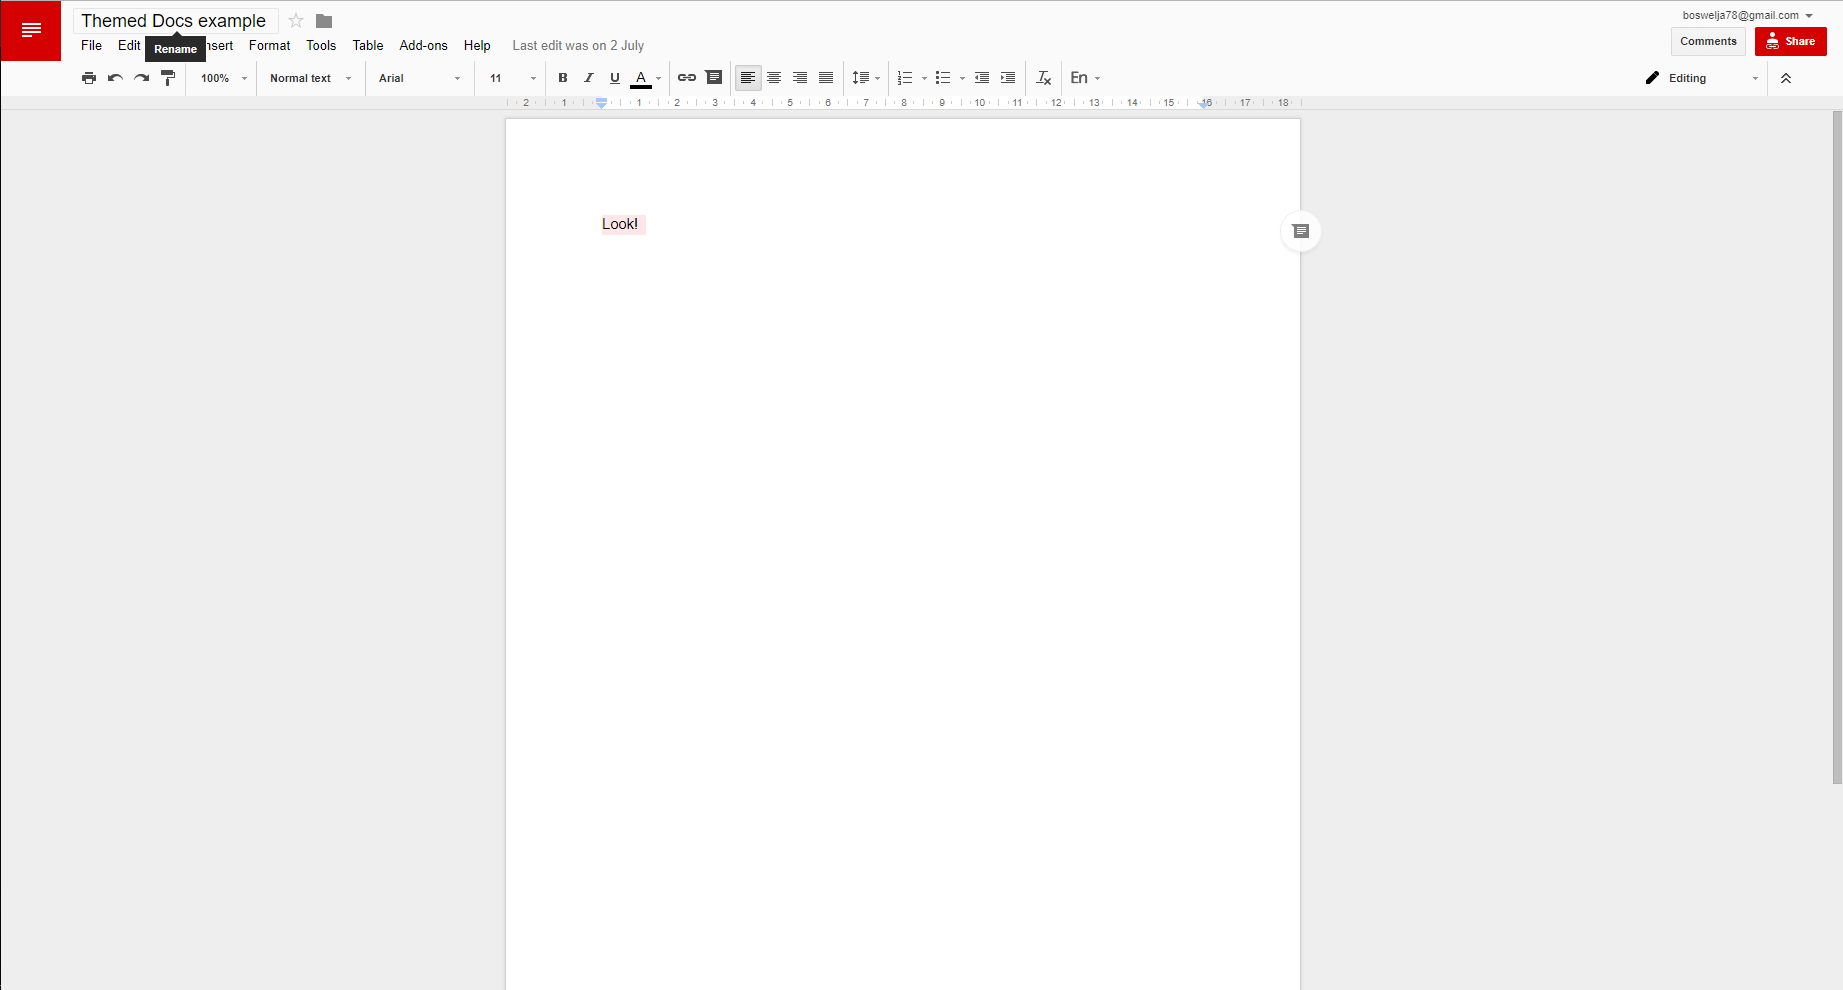Open the Format menu
The height and width of the screenshot is (990, 1843).
point(269,45)
